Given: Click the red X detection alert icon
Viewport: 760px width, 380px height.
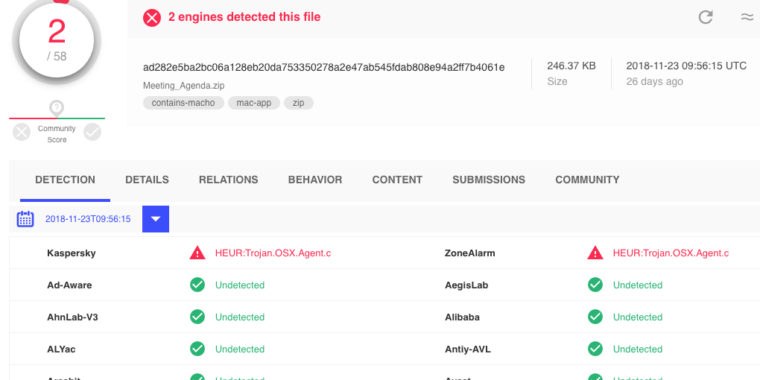Looking at the screenshot, I should point(152,18).
